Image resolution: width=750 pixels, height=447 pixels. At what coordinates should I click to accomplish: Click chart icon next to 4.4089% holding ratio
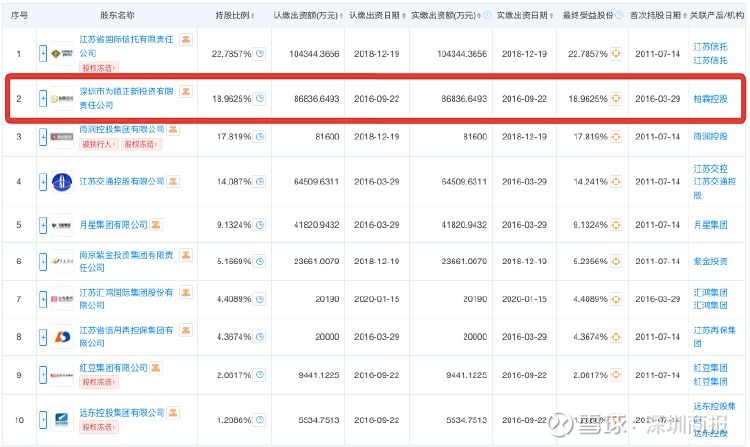260,299
